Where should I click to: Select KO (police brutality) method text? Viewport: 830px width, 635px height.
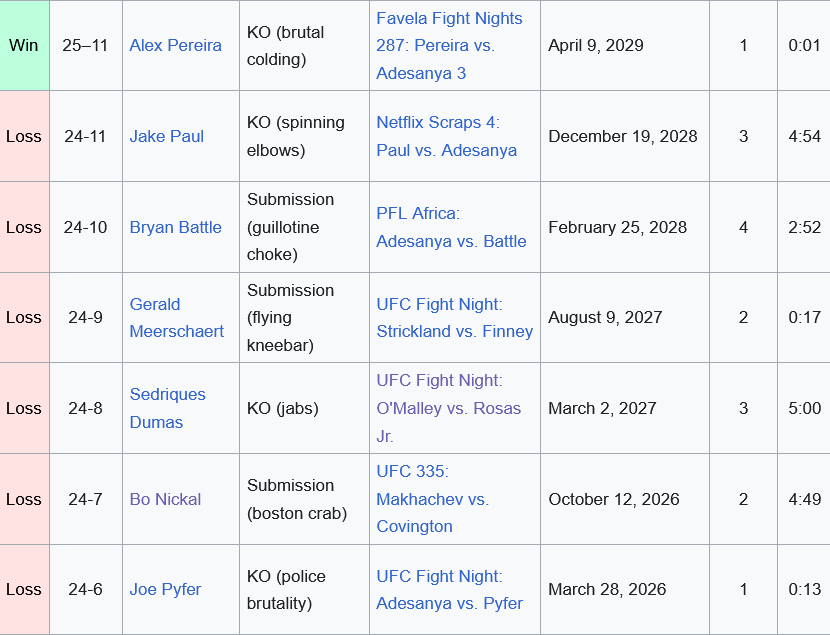click(286, 589)
